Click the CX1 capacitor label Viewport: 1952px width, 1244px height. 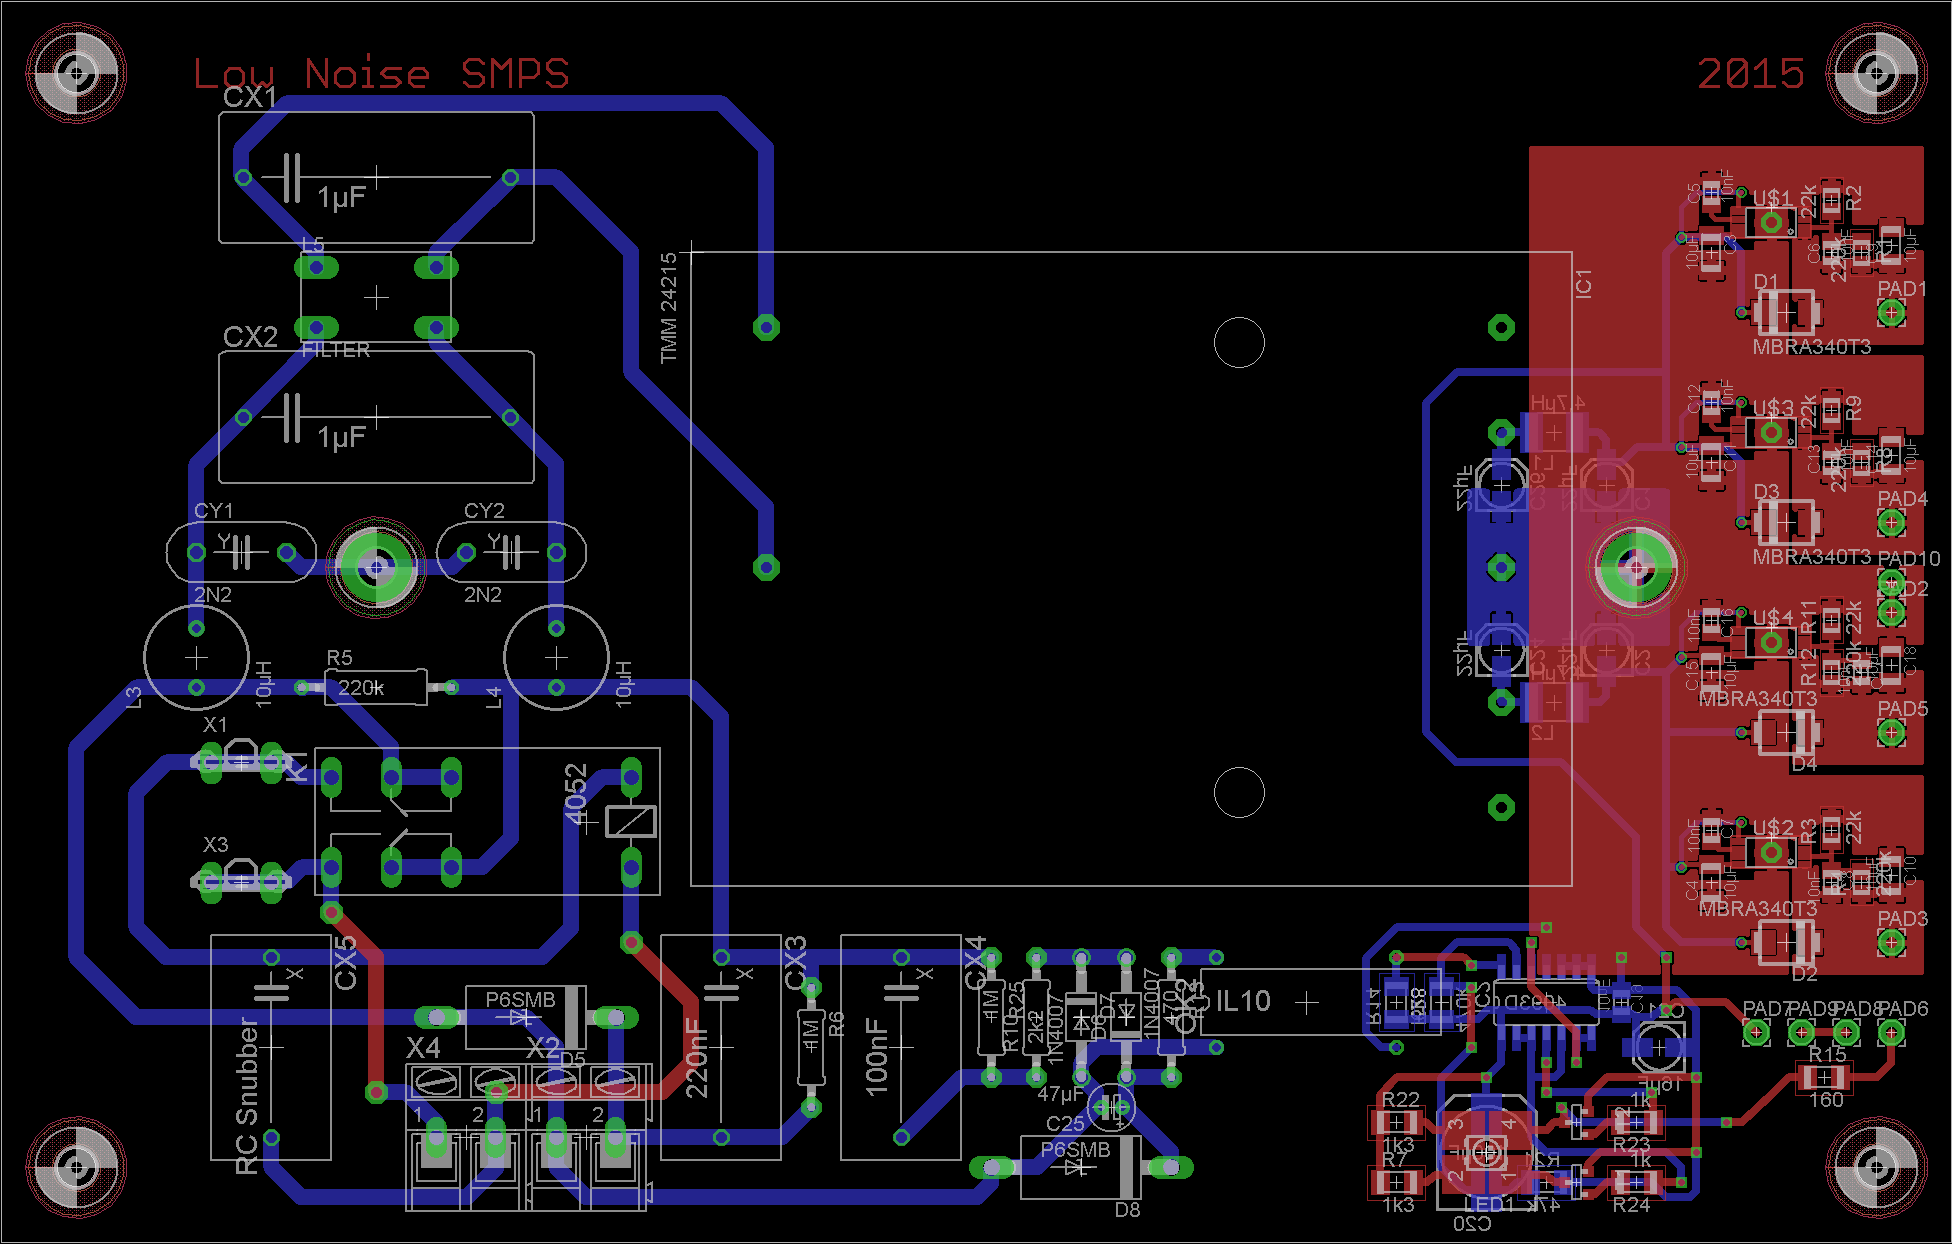[x=250, y=97]
